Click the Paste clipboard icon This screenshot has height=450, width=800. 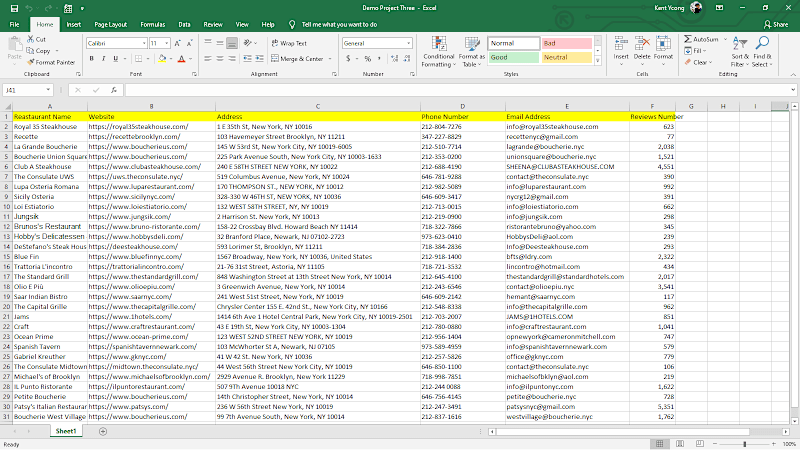tap(15, 44)
